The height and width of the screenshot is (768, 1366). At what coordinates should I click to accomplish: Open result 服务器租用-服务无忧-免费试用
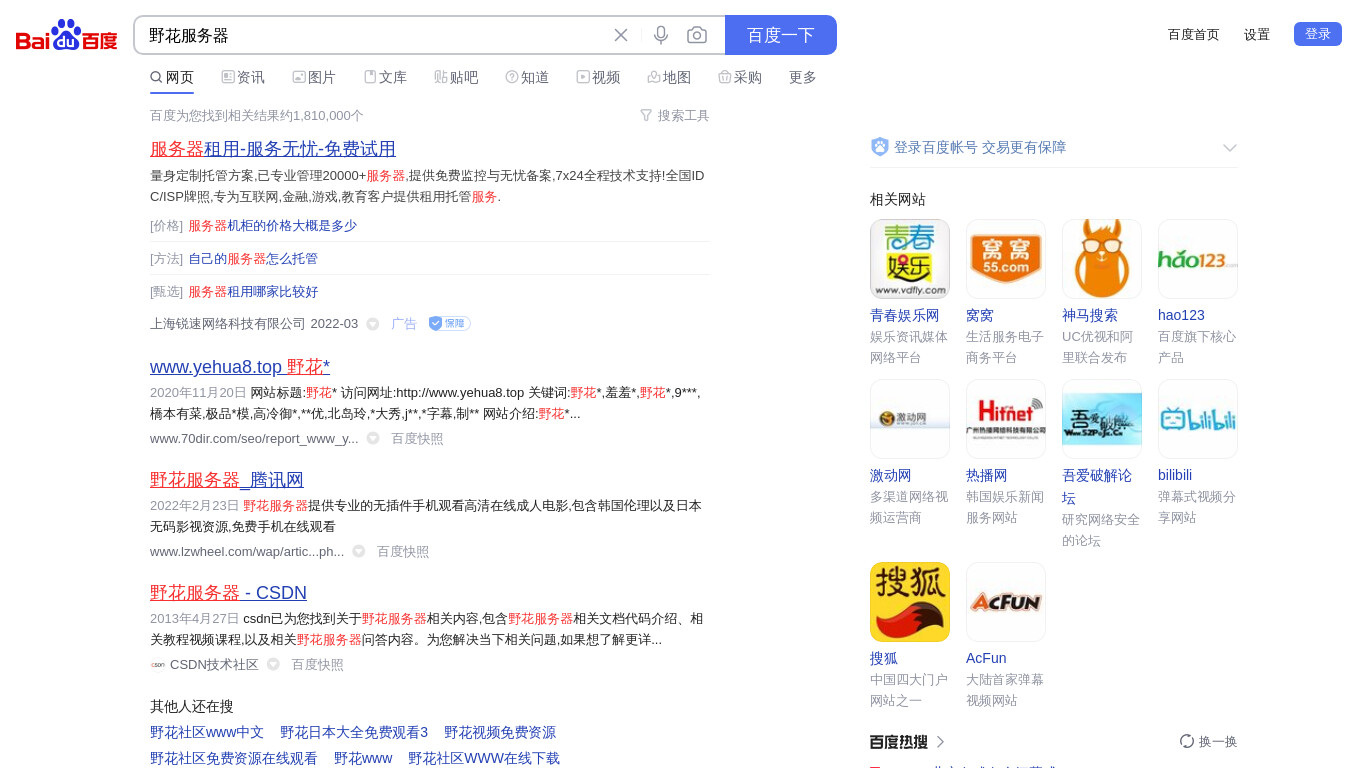273,149
